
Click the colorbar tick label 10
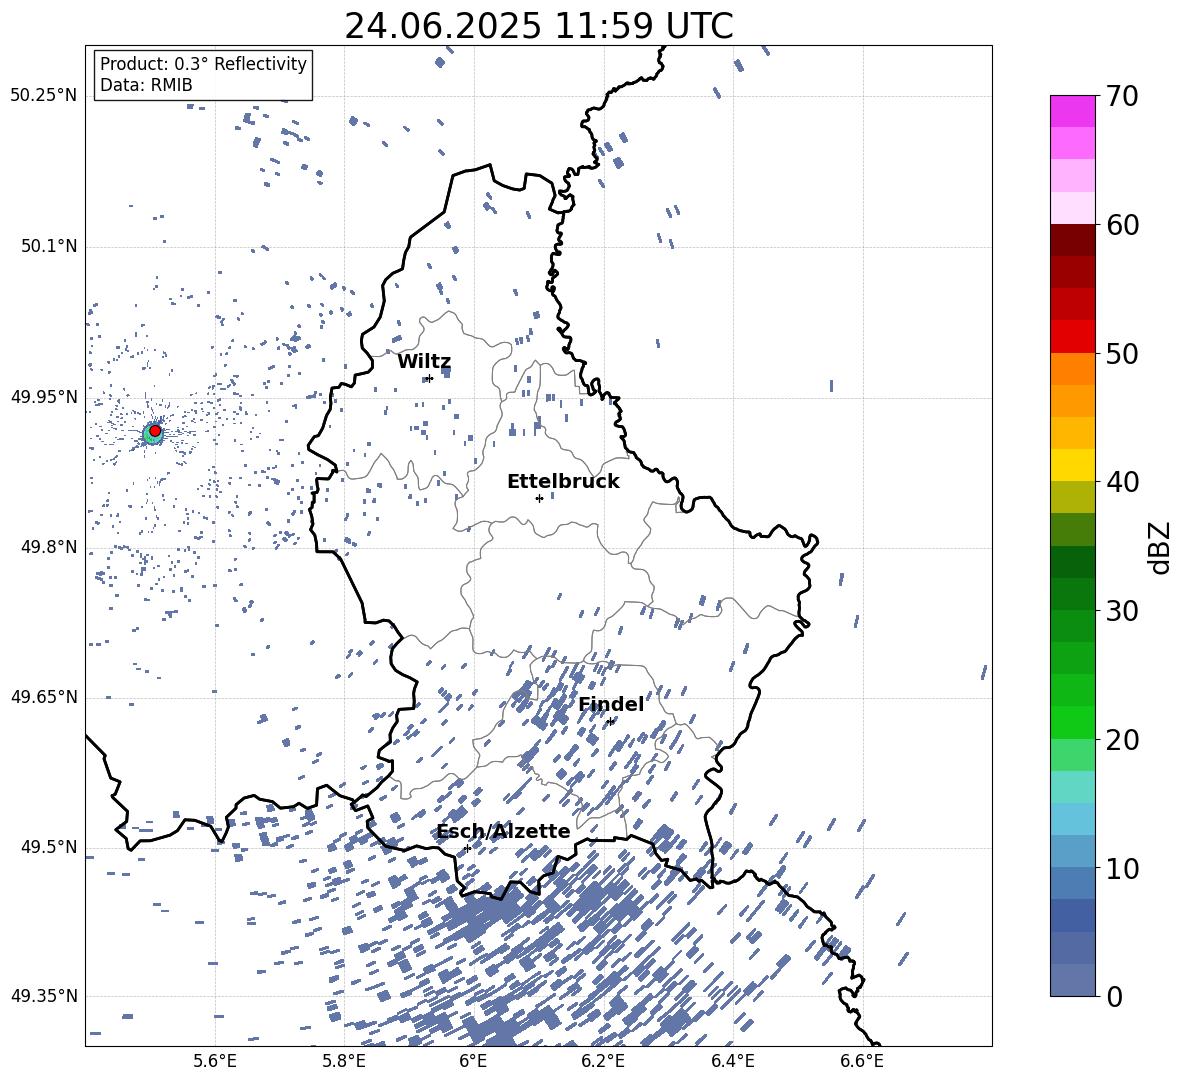tap(1122, 868)
